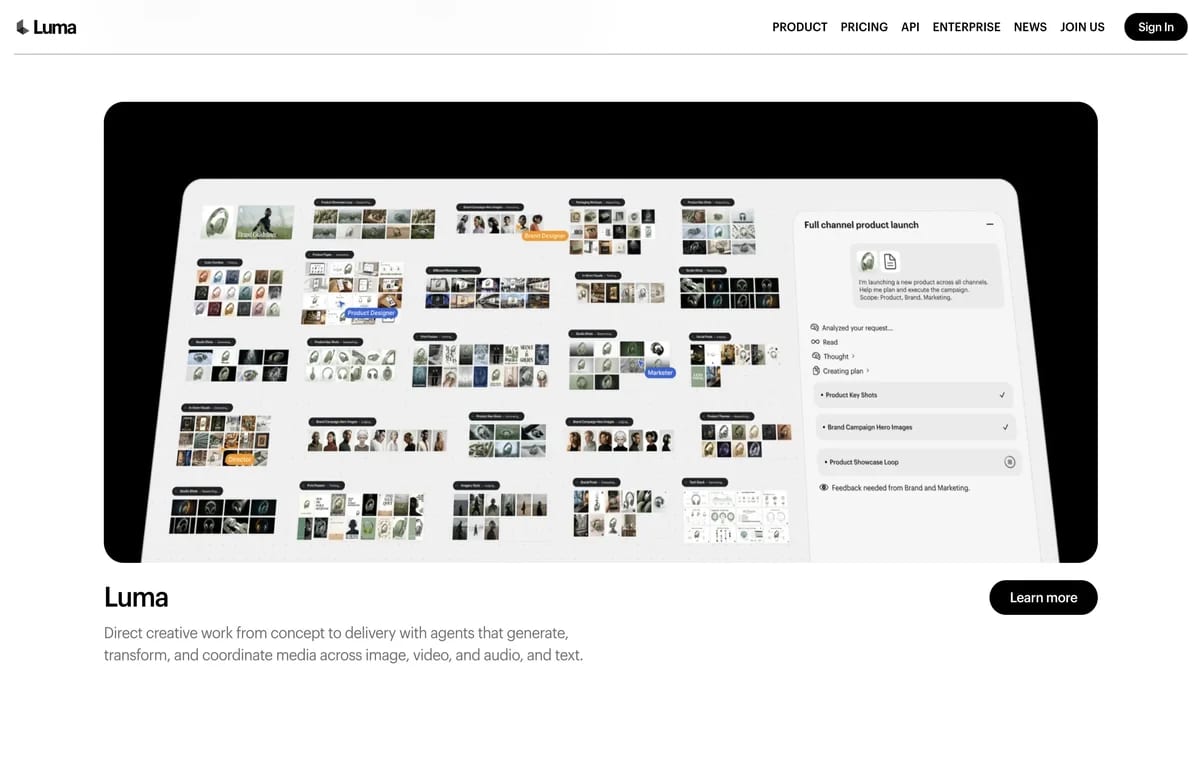The height and width of the screenshot is (760, 1200).
Task: Open the Product Showcase Loop task row
Action: click(918, 462)
